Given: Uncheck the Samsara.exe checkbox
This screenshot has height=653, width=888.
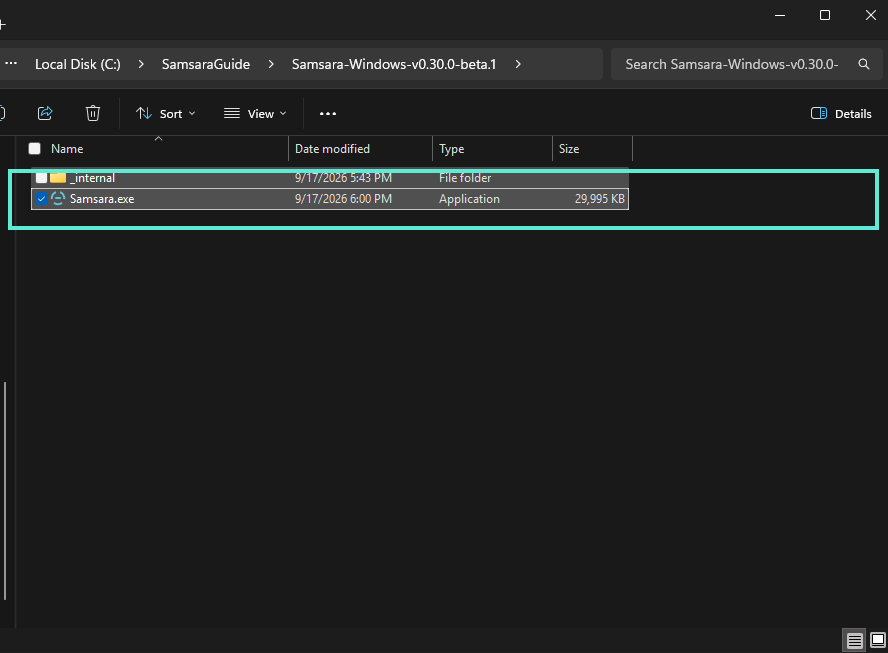Looking at the screenshot, I should pyautogui.click(x=41, y=199).
